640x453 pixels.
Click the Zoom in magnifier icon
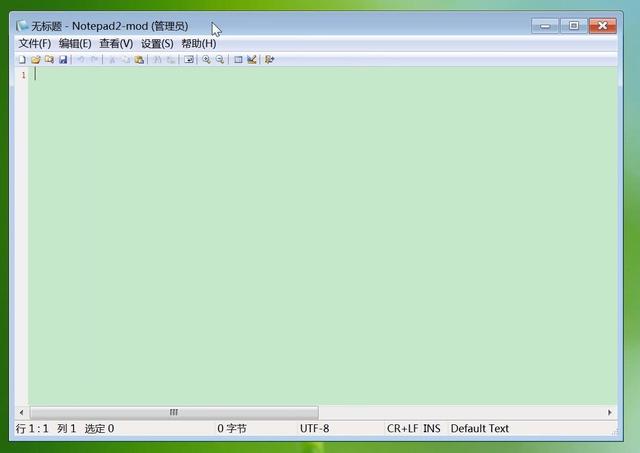206,60
